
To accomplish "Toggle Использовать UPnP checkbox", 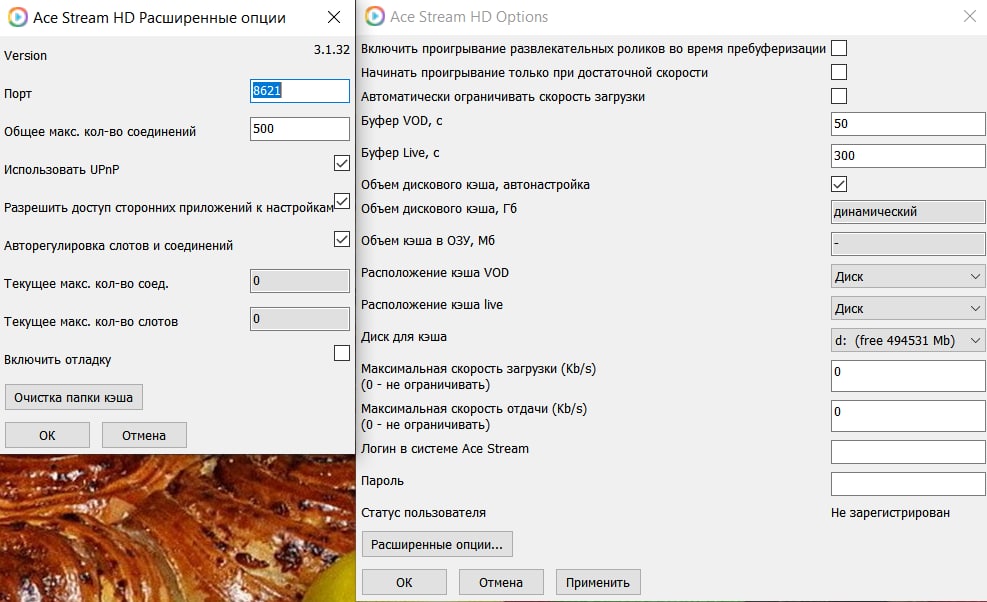I will pyautogui.click(x=342, y=163).
